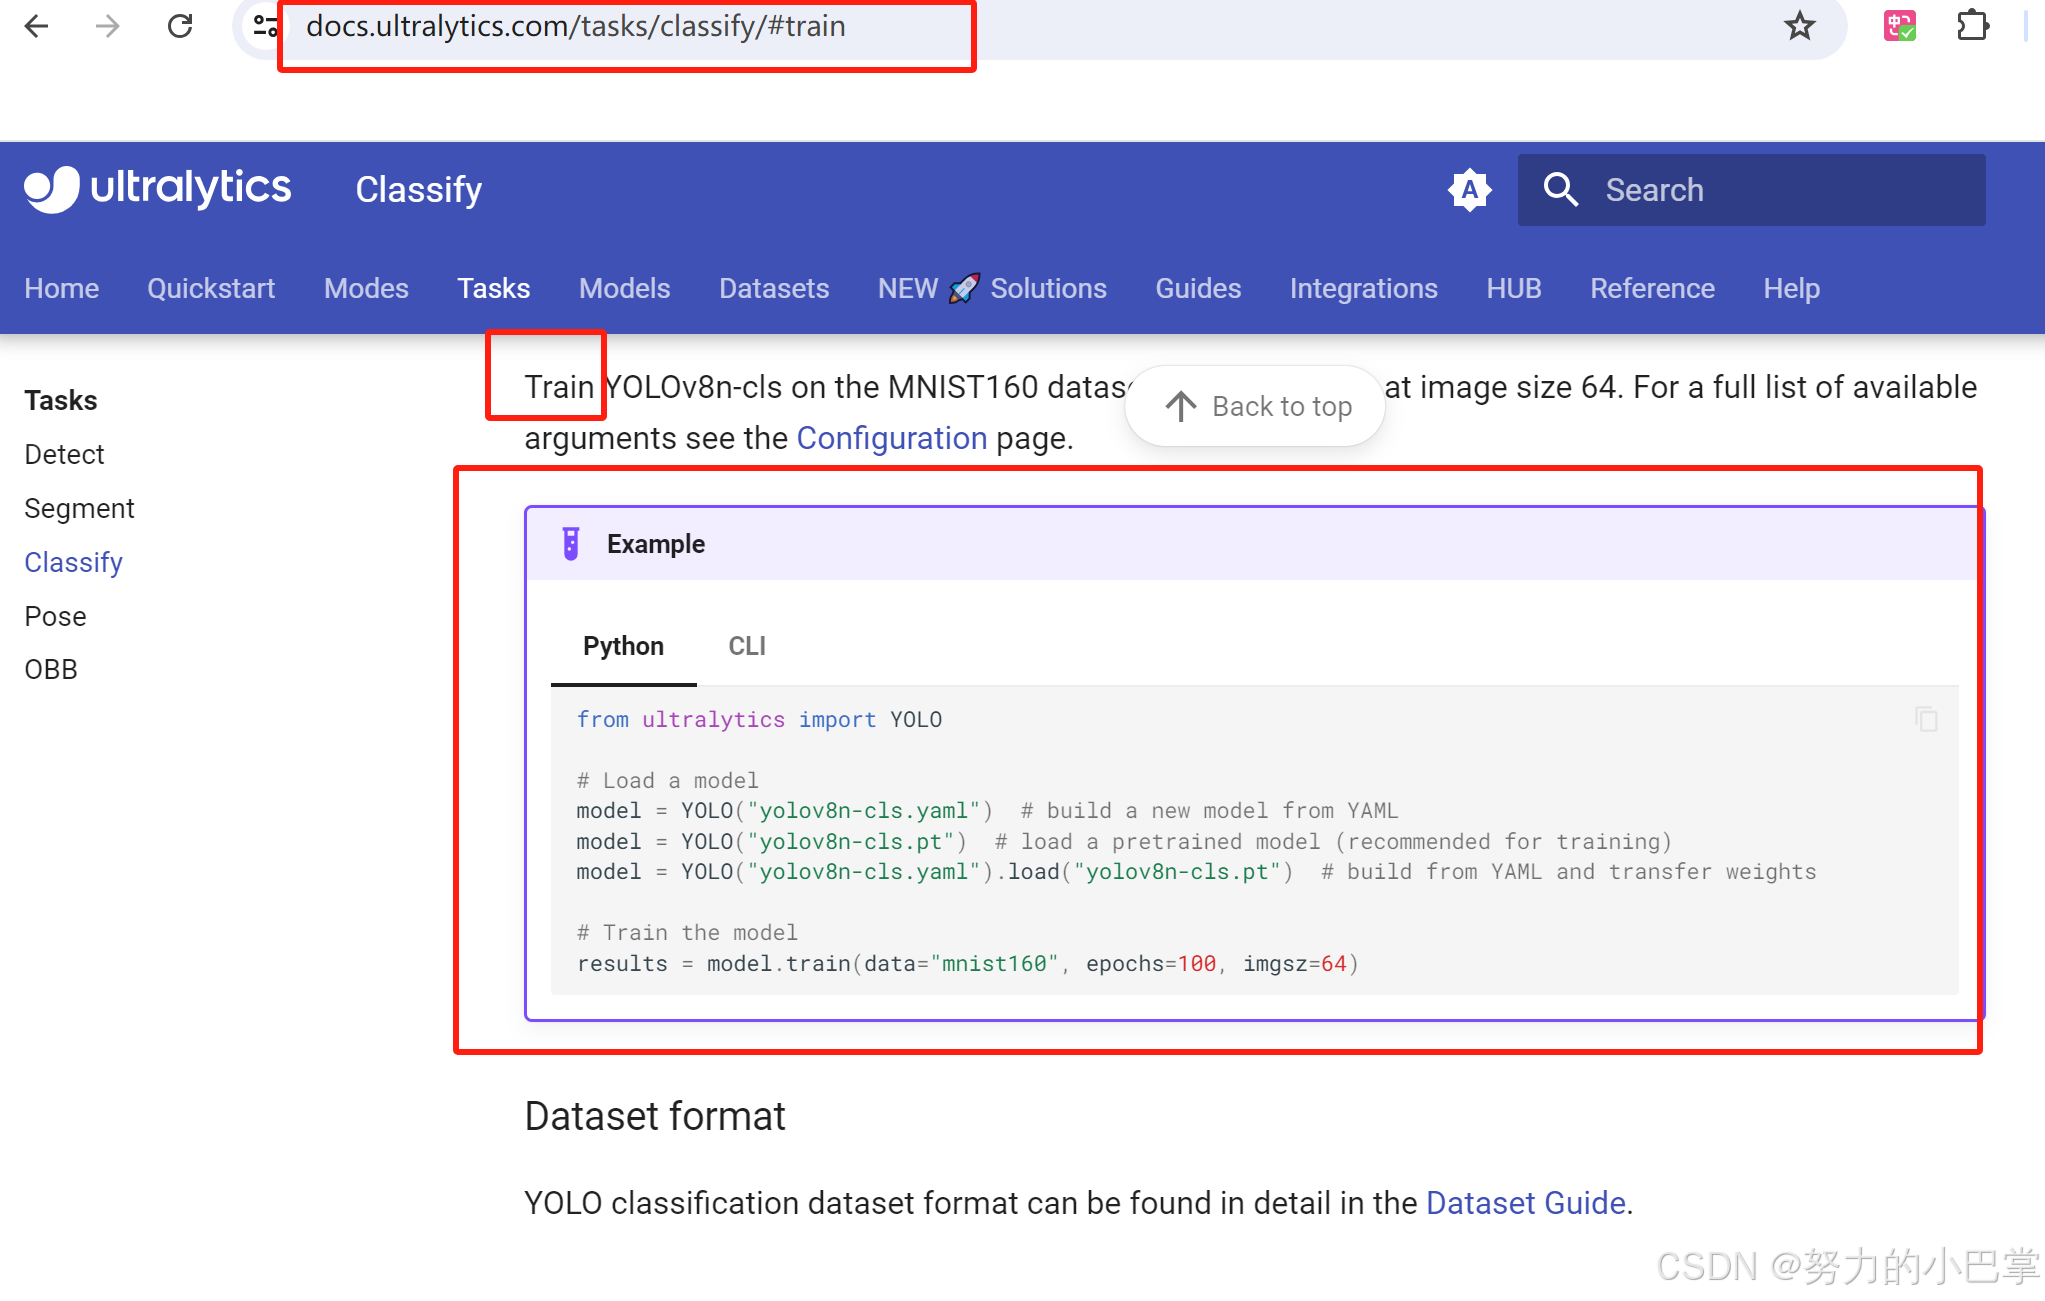The image size is (2045, 1301).
Task: Follow the Configuration link
Action: (892, 439)
